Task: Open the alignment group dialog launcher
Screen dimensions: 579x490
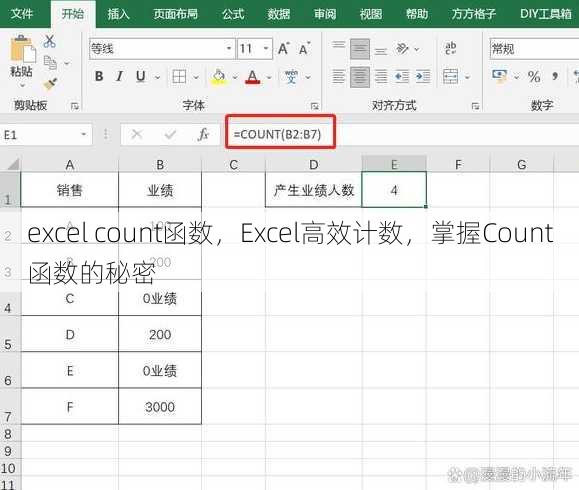Action: point(475,106)
